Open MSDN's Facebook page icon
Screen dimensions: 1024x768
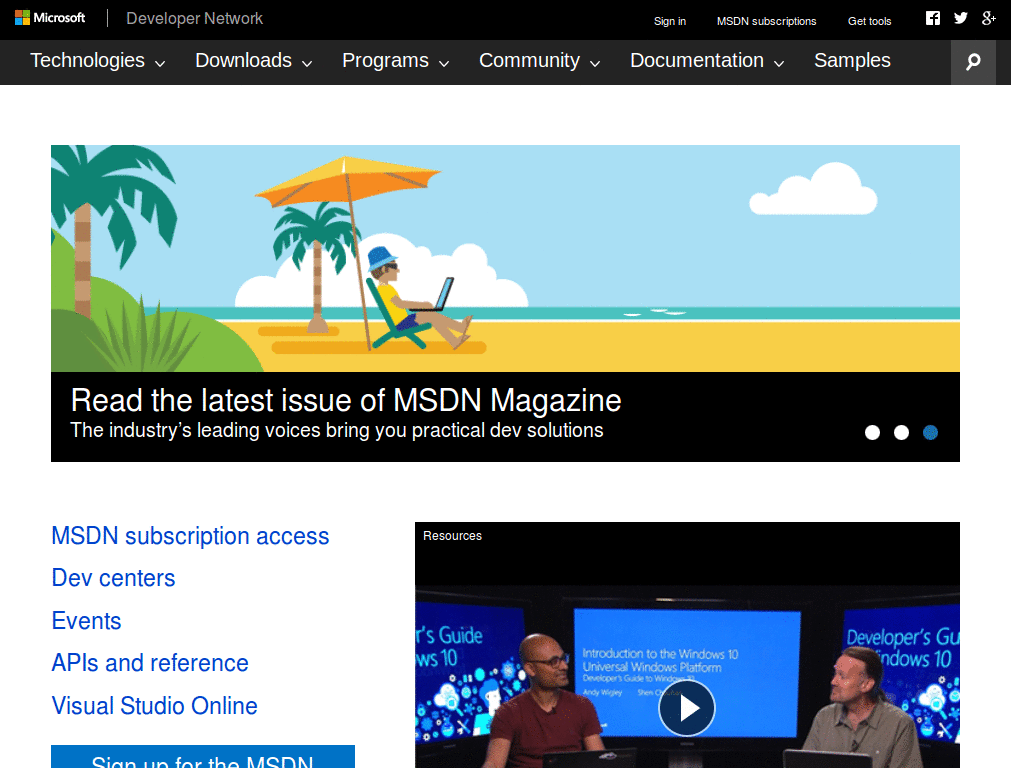(x=932, y=17)
